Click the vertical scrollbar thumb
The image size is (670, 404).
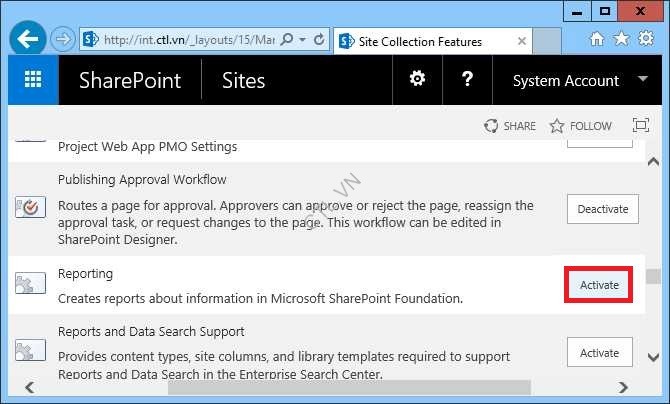click(653, 276)
